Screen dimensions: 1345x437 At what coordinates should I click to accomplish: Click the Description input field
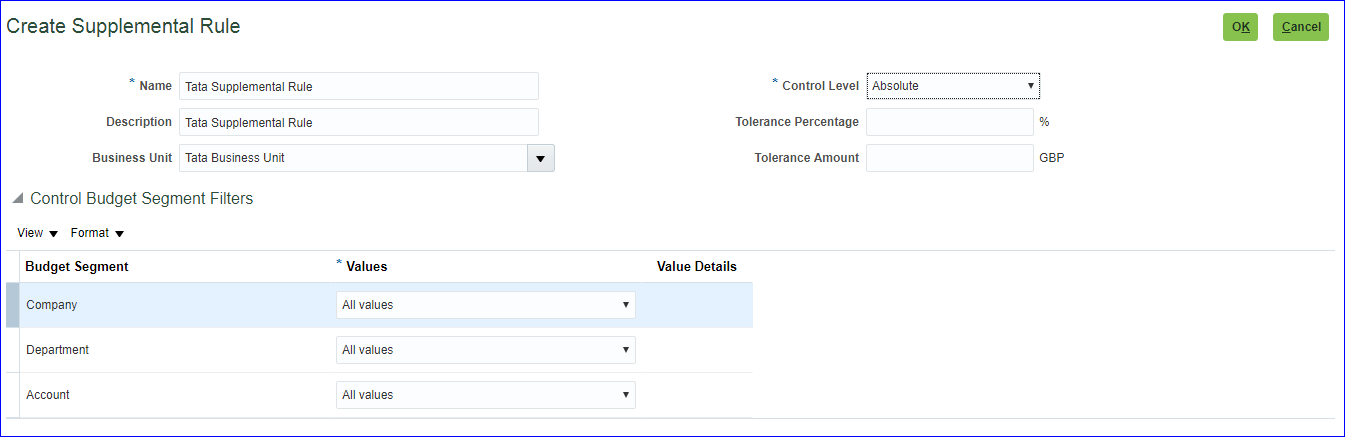pos(358,122)
